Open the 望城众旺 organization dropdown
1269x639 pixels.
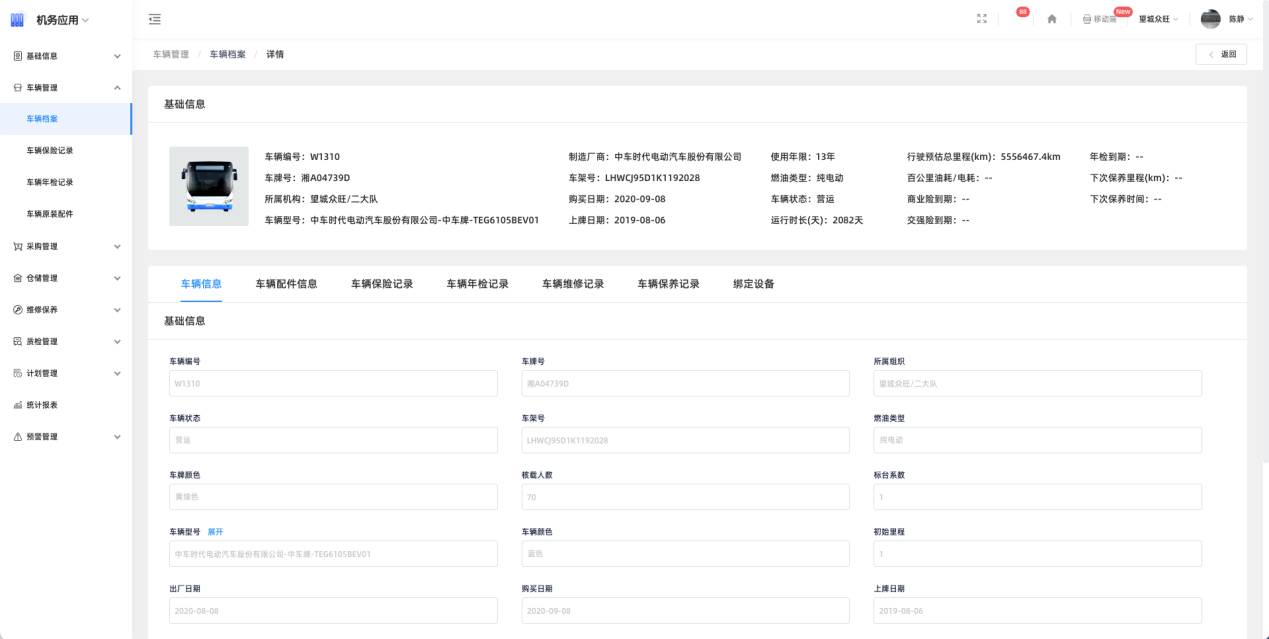pos(1158,19)
